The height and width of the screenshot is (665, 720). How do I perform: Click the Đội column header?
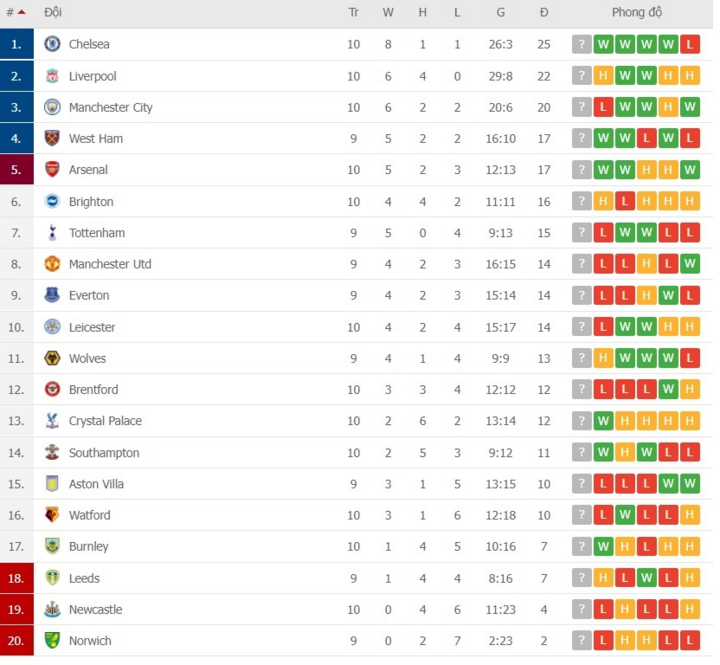53,13
